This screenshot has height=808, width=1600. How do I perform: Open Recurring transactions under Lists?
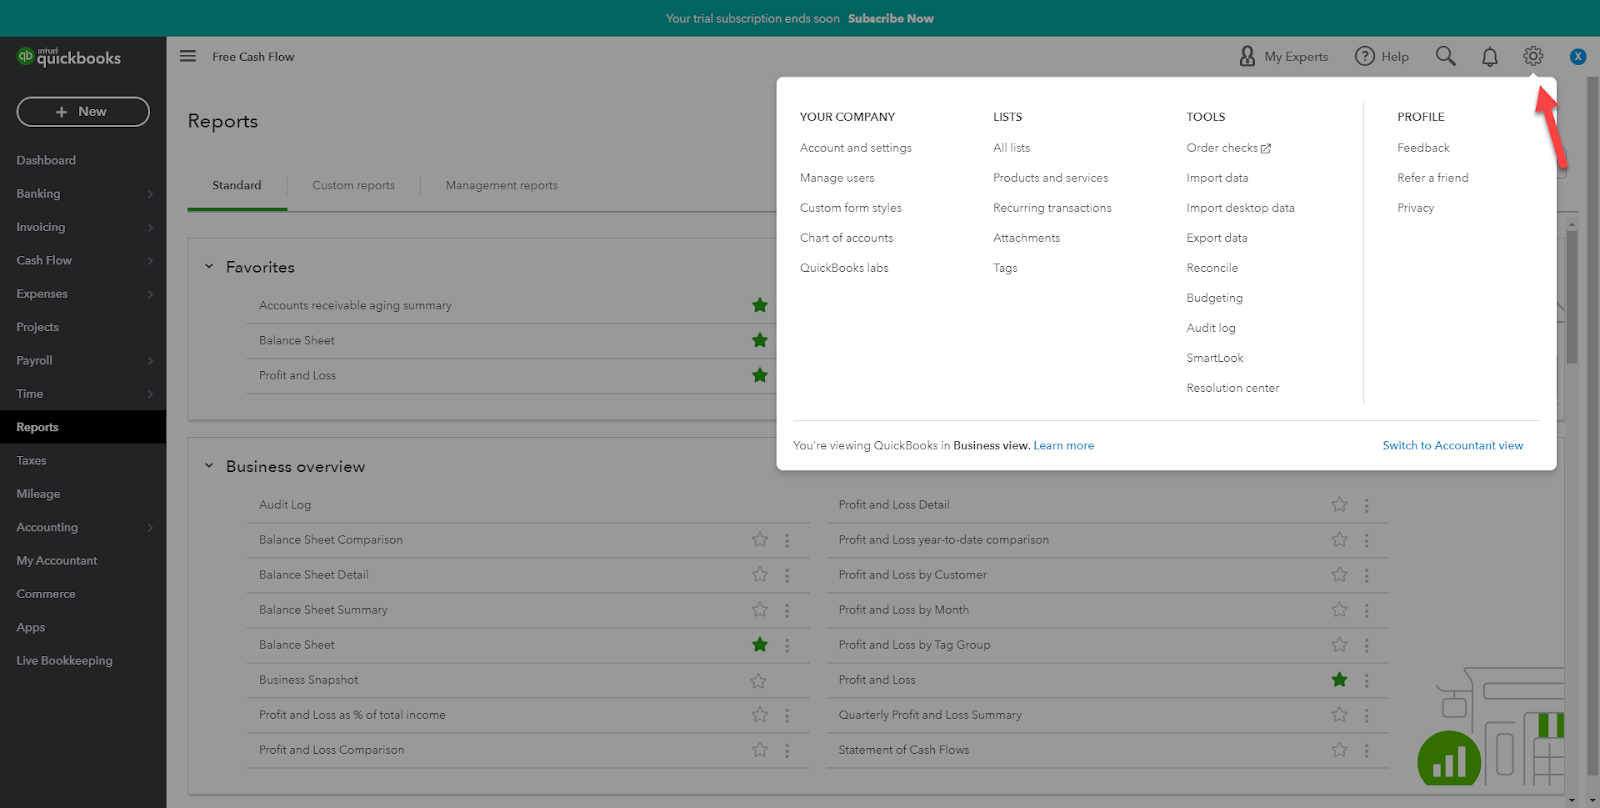pyautogui.click(x=1052, y=208)
